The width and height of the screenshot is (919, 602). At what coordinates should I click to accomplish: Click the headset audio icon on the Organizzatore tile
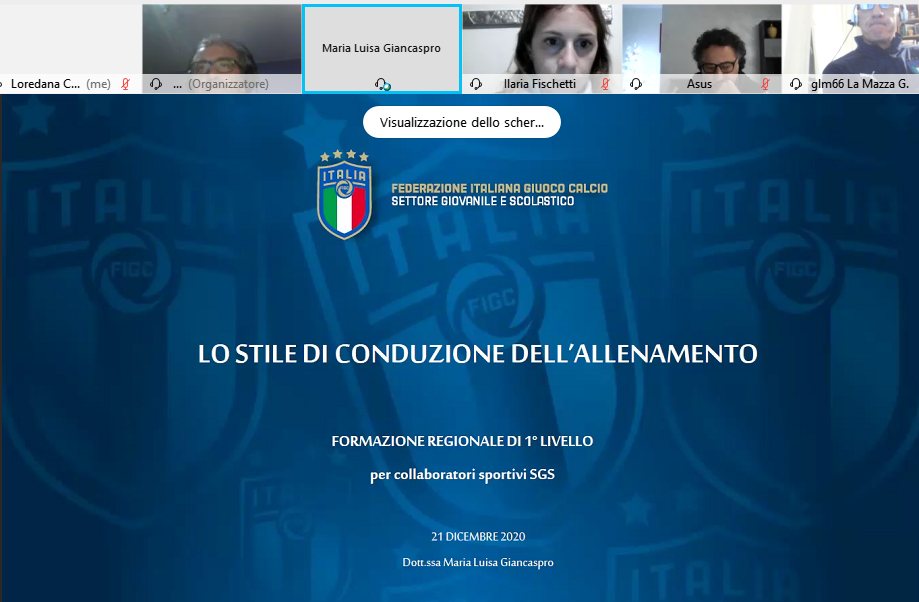click(156, 84)
